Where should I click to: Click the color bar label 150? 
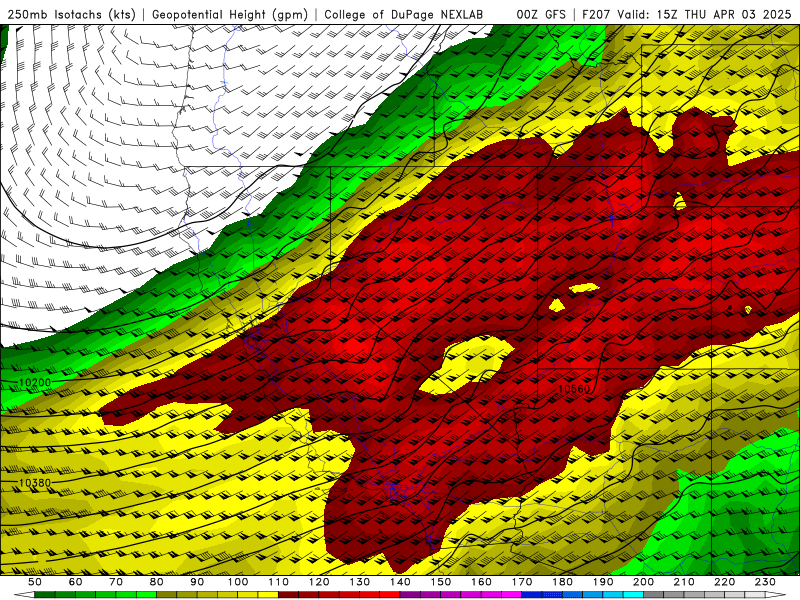tap(440, 582)
